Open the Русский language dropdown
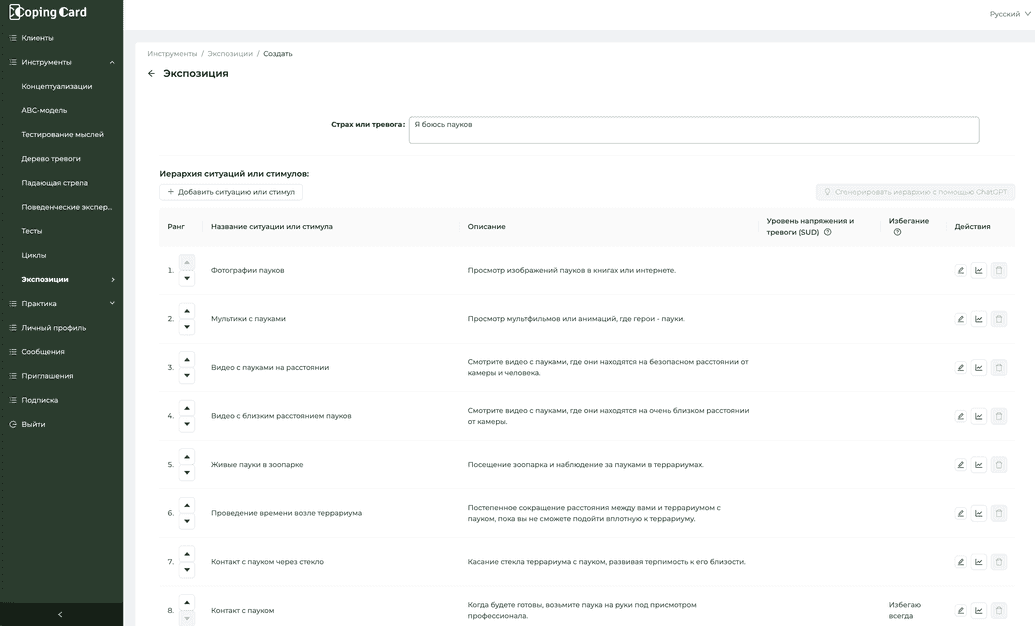Viewport: 1035px width, 626px height. click(1009, 14)
